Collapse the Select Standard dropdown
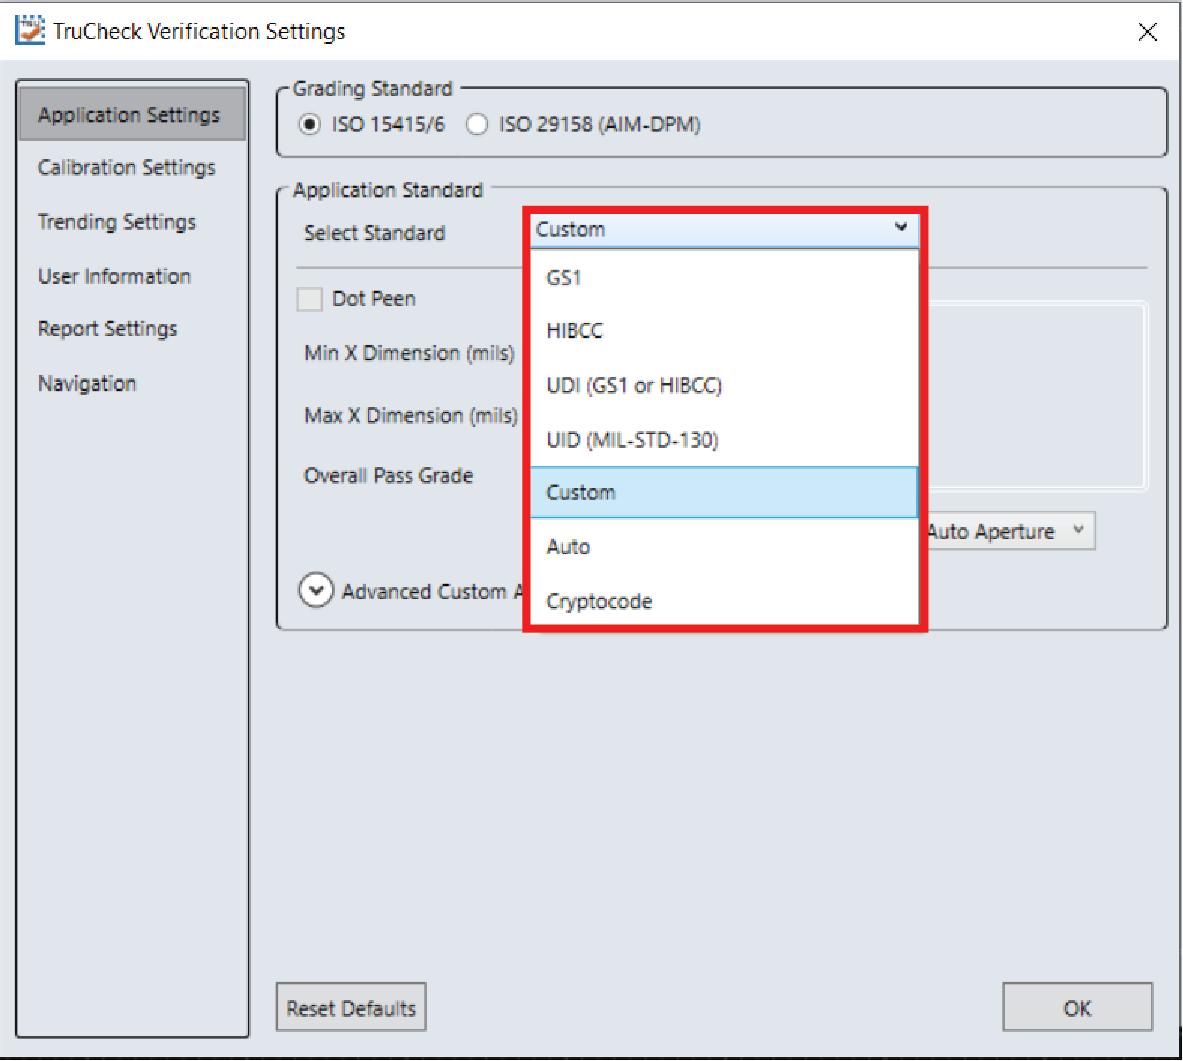The width and height of the screenshot is (1183, 1061). point(900,229)
